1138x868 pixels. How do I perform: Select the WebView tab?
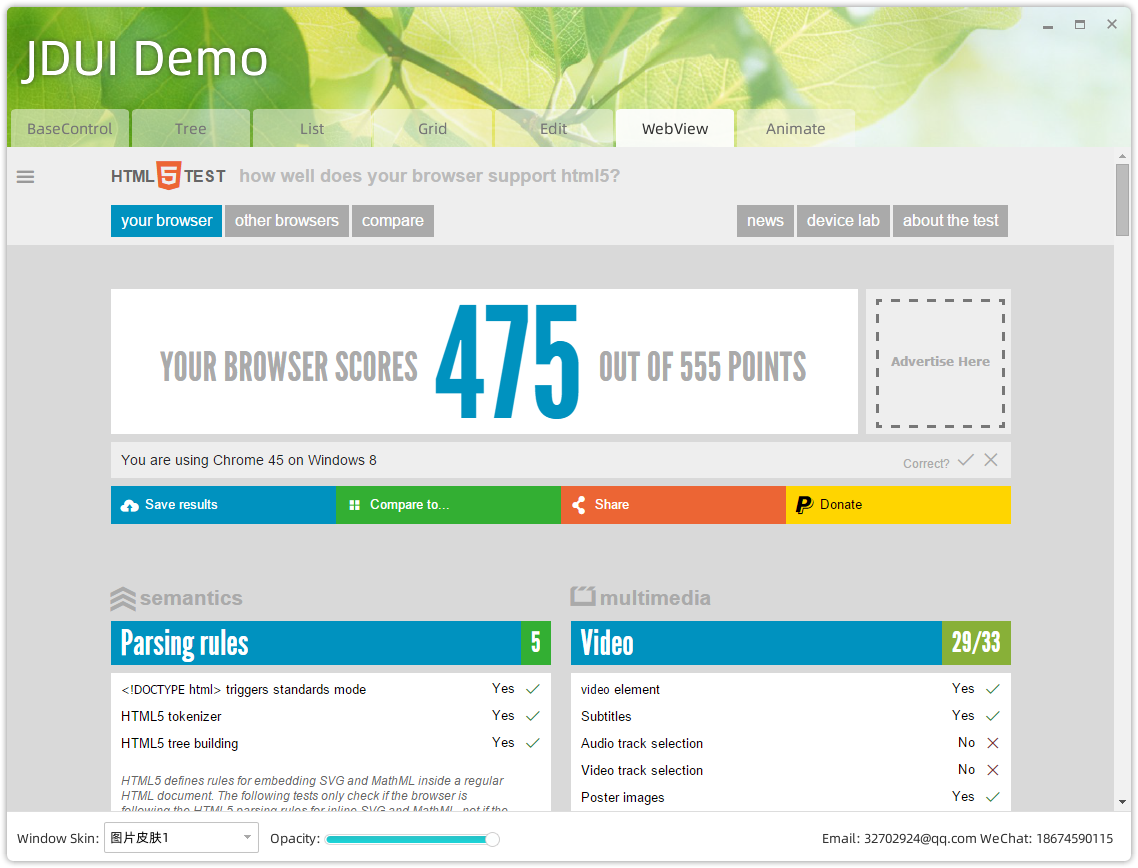pyautogui.click(x=675, y=128)
